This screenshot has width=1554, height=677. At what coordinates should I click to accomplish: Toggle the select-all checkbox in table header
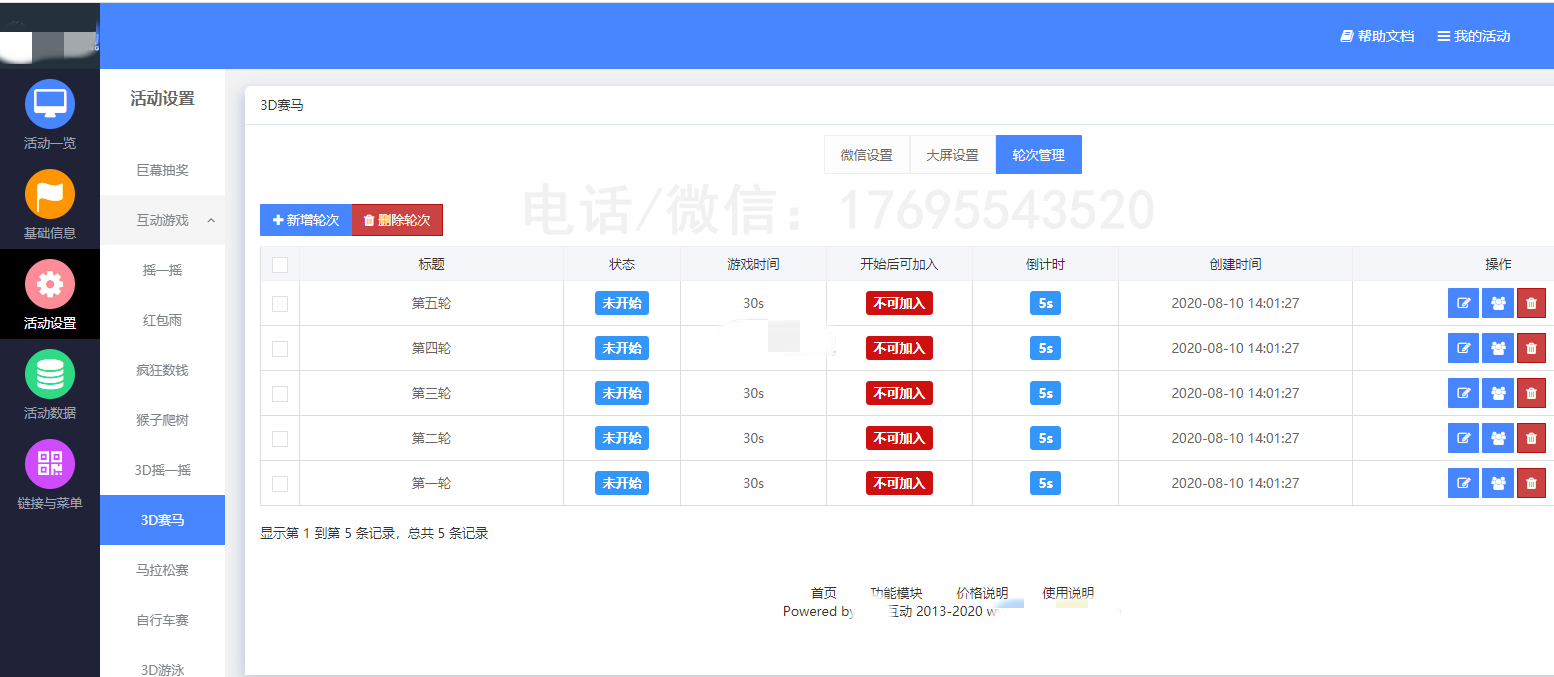coord(280,265)
